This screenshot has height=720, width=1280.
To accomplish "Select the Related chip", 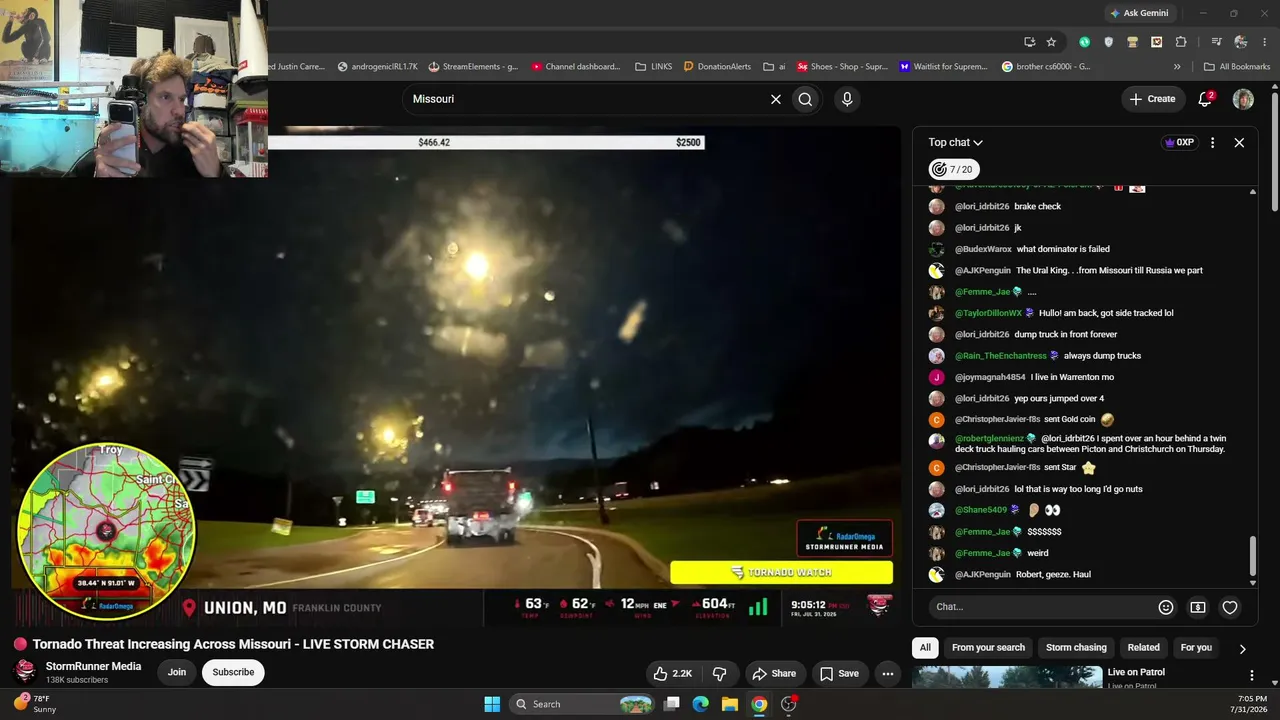I will [1144, 647].
